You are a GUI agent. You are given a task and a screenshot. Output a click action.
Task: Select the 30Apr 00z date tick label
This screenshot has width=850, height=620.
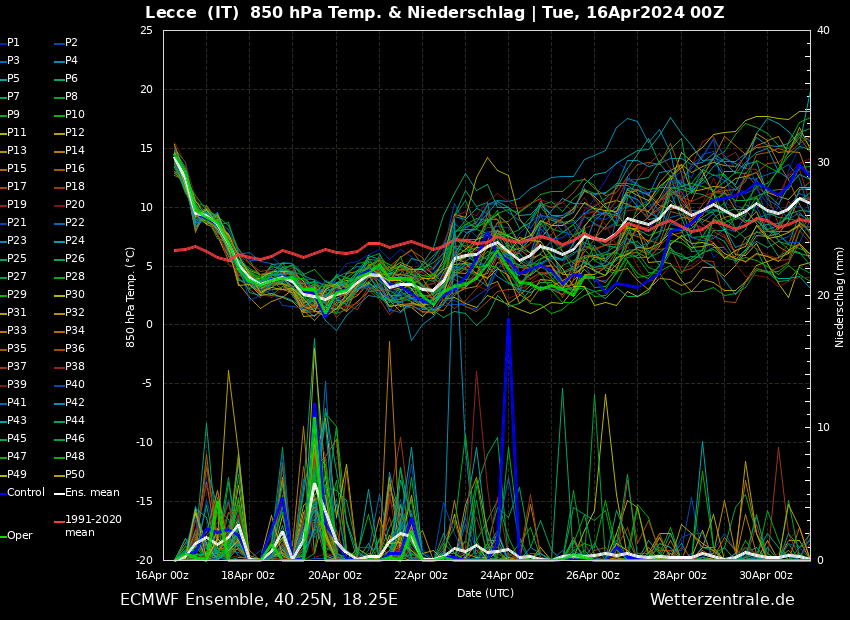[765, 575]
